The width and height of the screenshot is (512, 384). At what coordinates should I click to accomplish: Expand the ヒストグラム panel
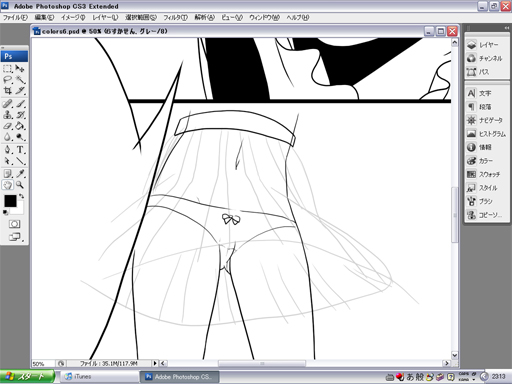tap(487, 134)
